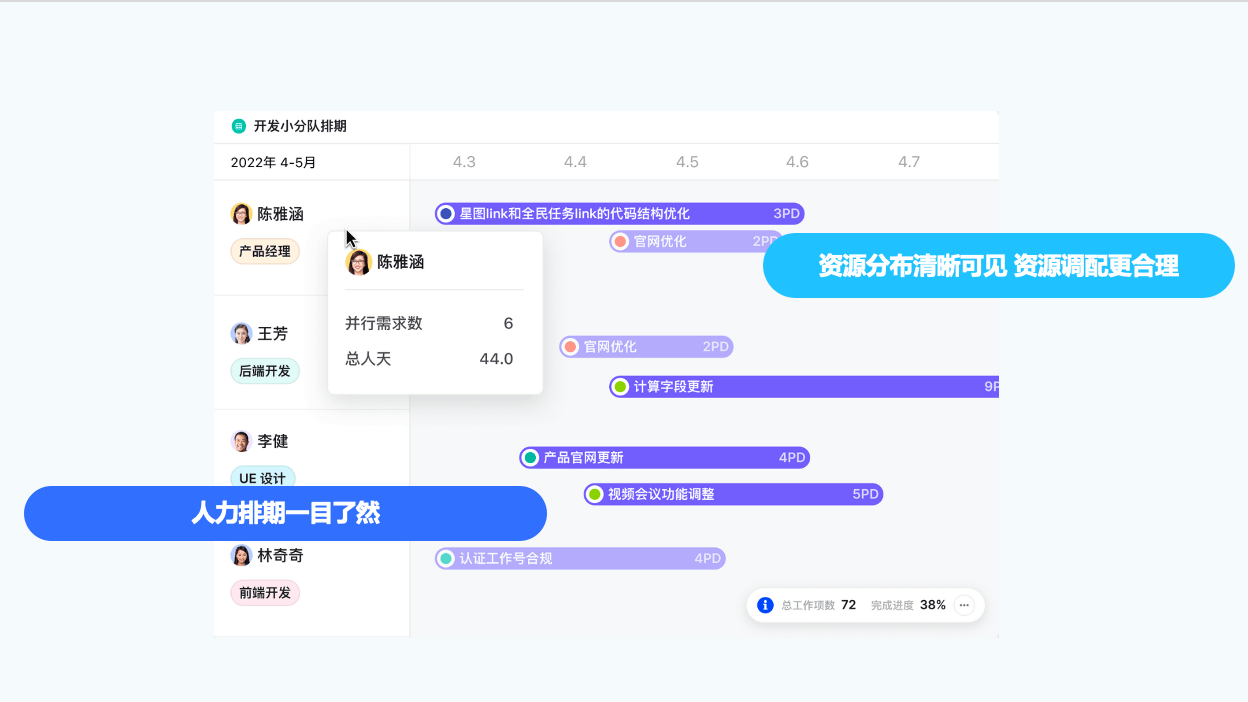Click the status circle on the 产品官网更新 bar

coord(530,458)
